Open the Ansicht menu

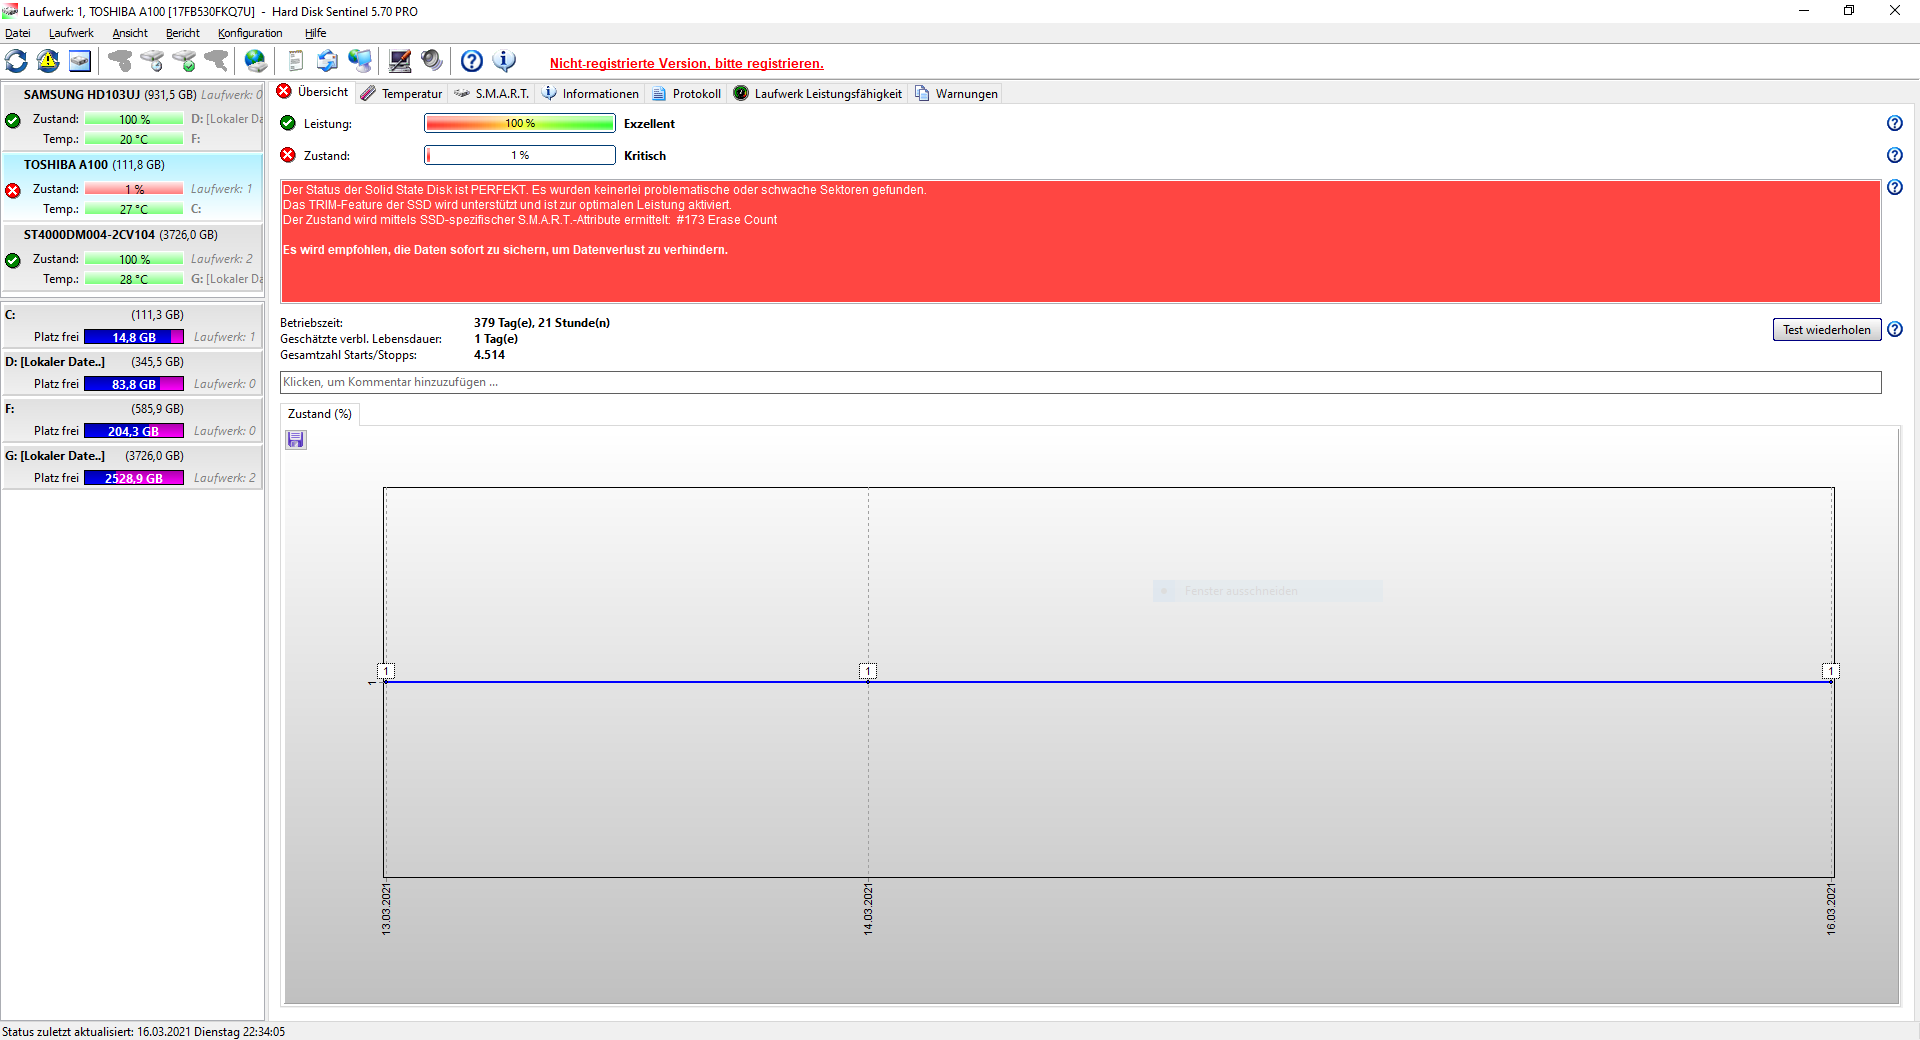click(x=130, y=33)
